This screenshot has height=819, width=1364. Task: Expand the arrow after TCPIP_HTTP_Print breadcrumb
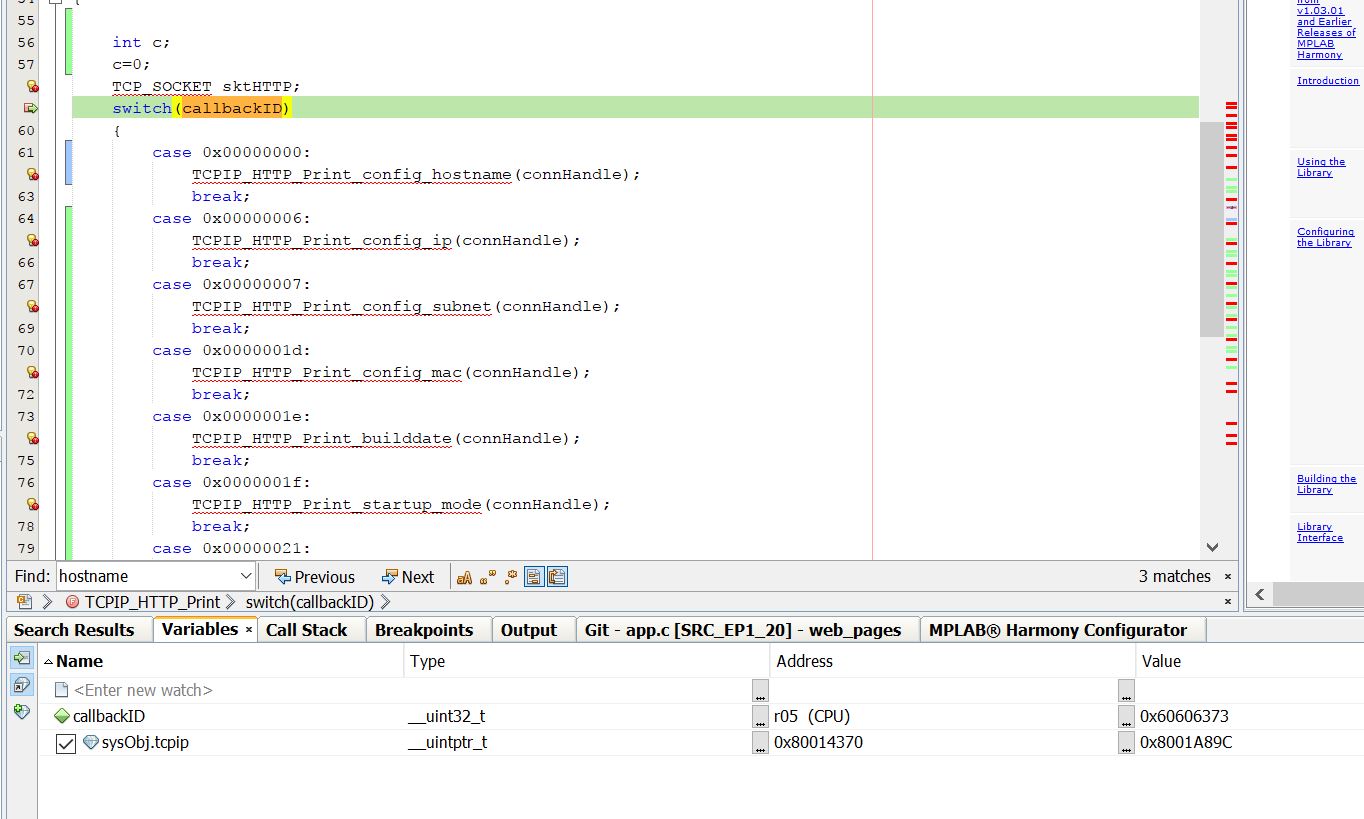pyautogui.click(x=231, y=602)
